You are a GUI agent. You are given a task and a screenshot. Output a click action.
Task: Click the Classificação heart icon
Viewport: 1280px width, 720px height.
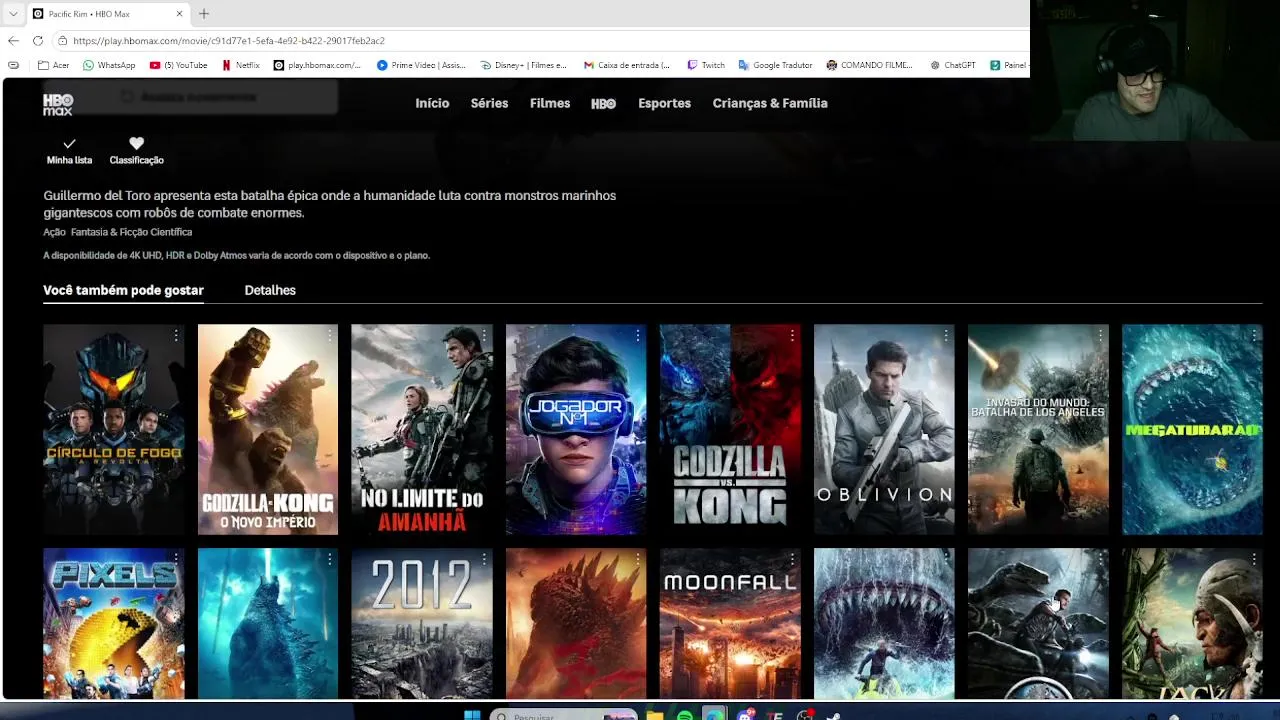137,143
